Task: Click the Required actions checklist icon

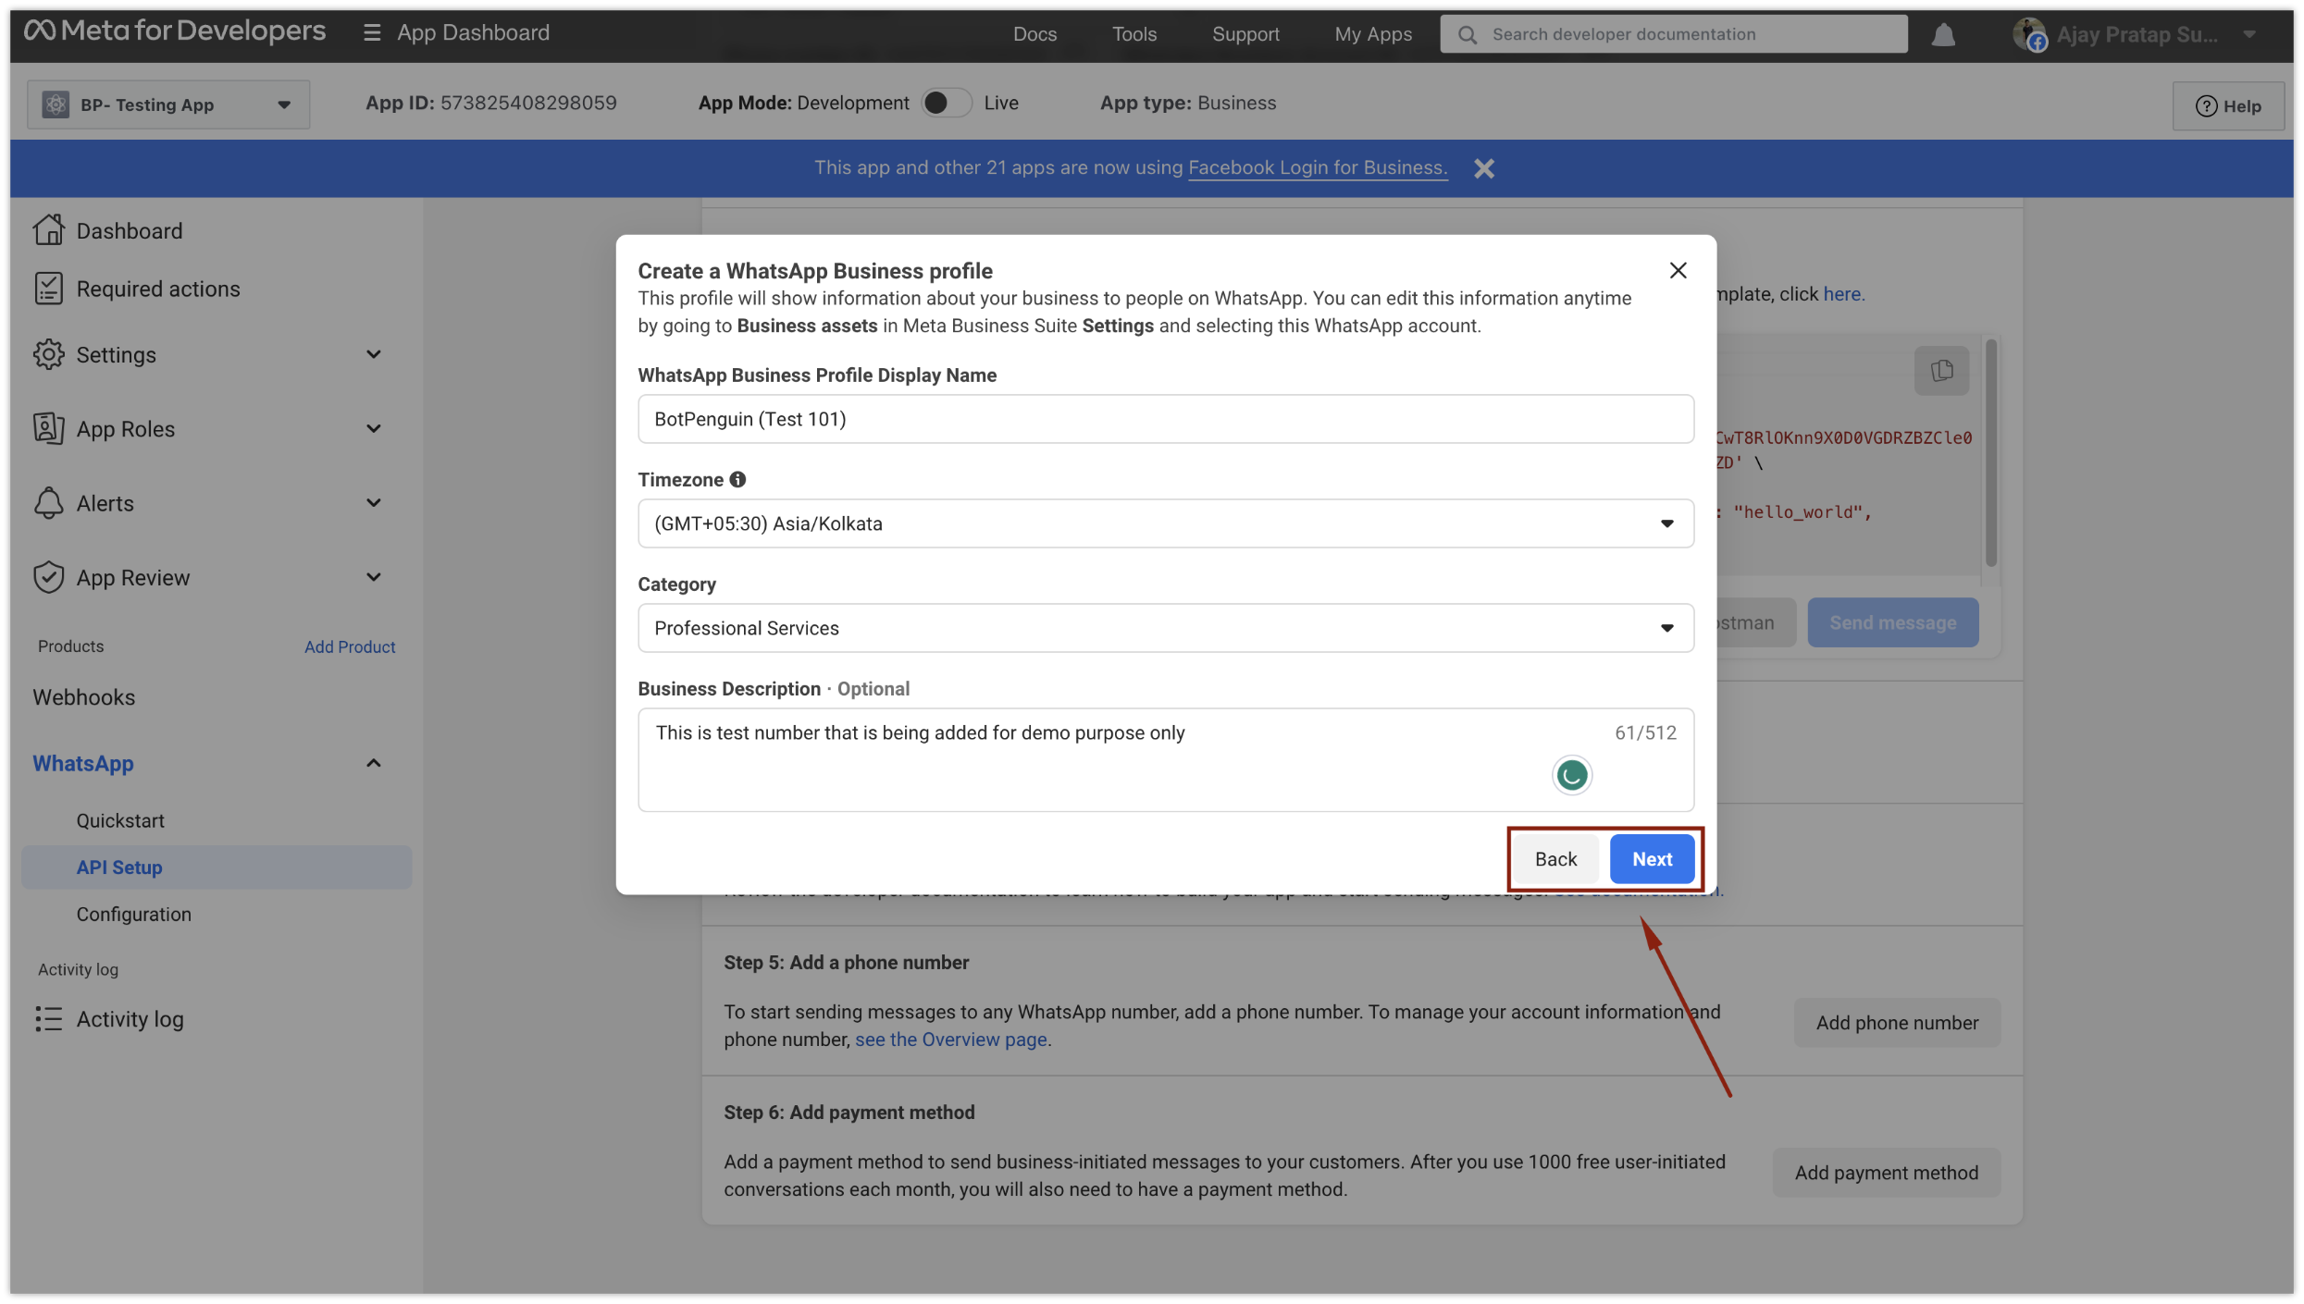Action: [x=48, y=288]
